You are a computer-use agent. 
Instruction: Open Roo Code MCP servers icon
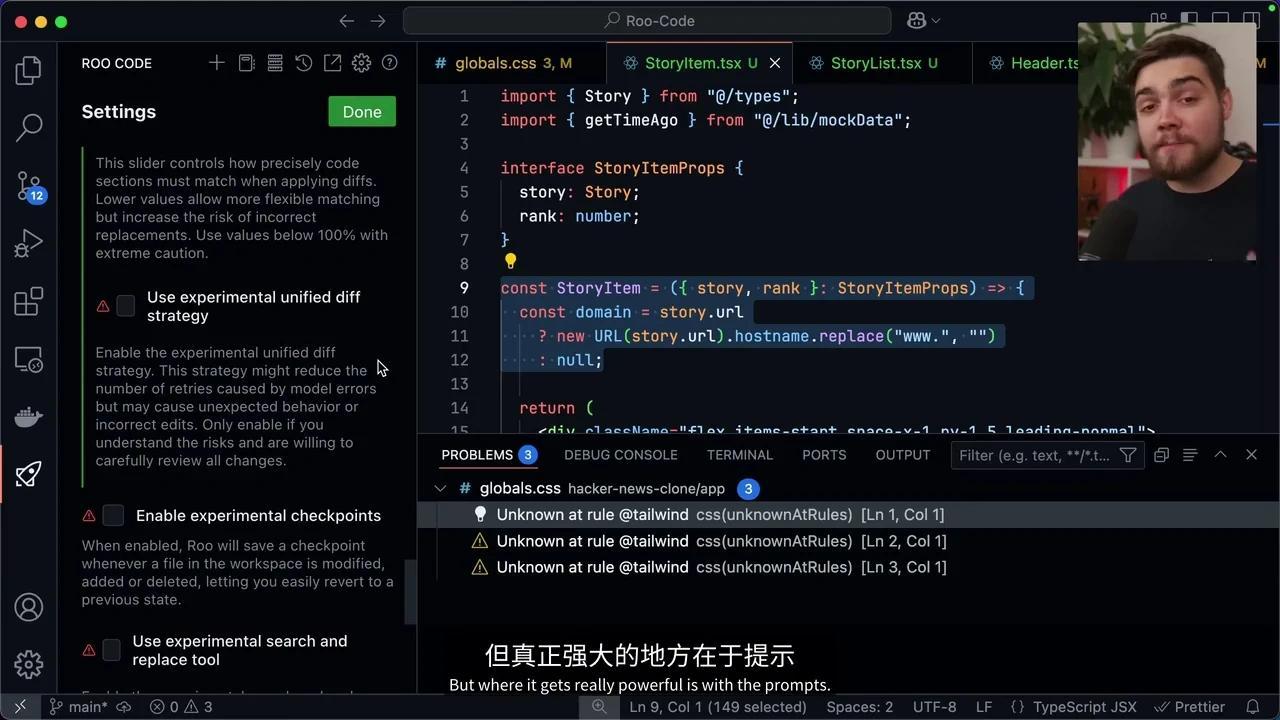click(275, 63)
